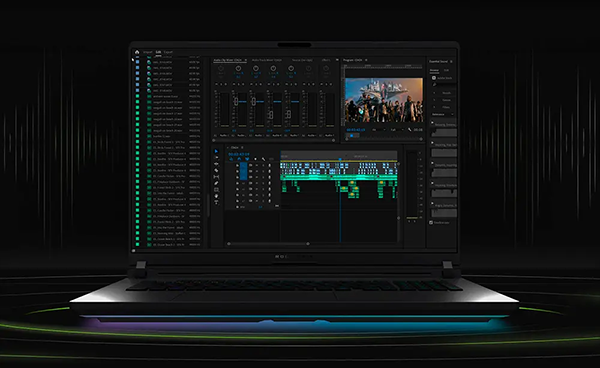Image resolution: width=600 pixels, height=368 pixels.
Task: Click the Program monitor blue timecode
Action: 356,130
